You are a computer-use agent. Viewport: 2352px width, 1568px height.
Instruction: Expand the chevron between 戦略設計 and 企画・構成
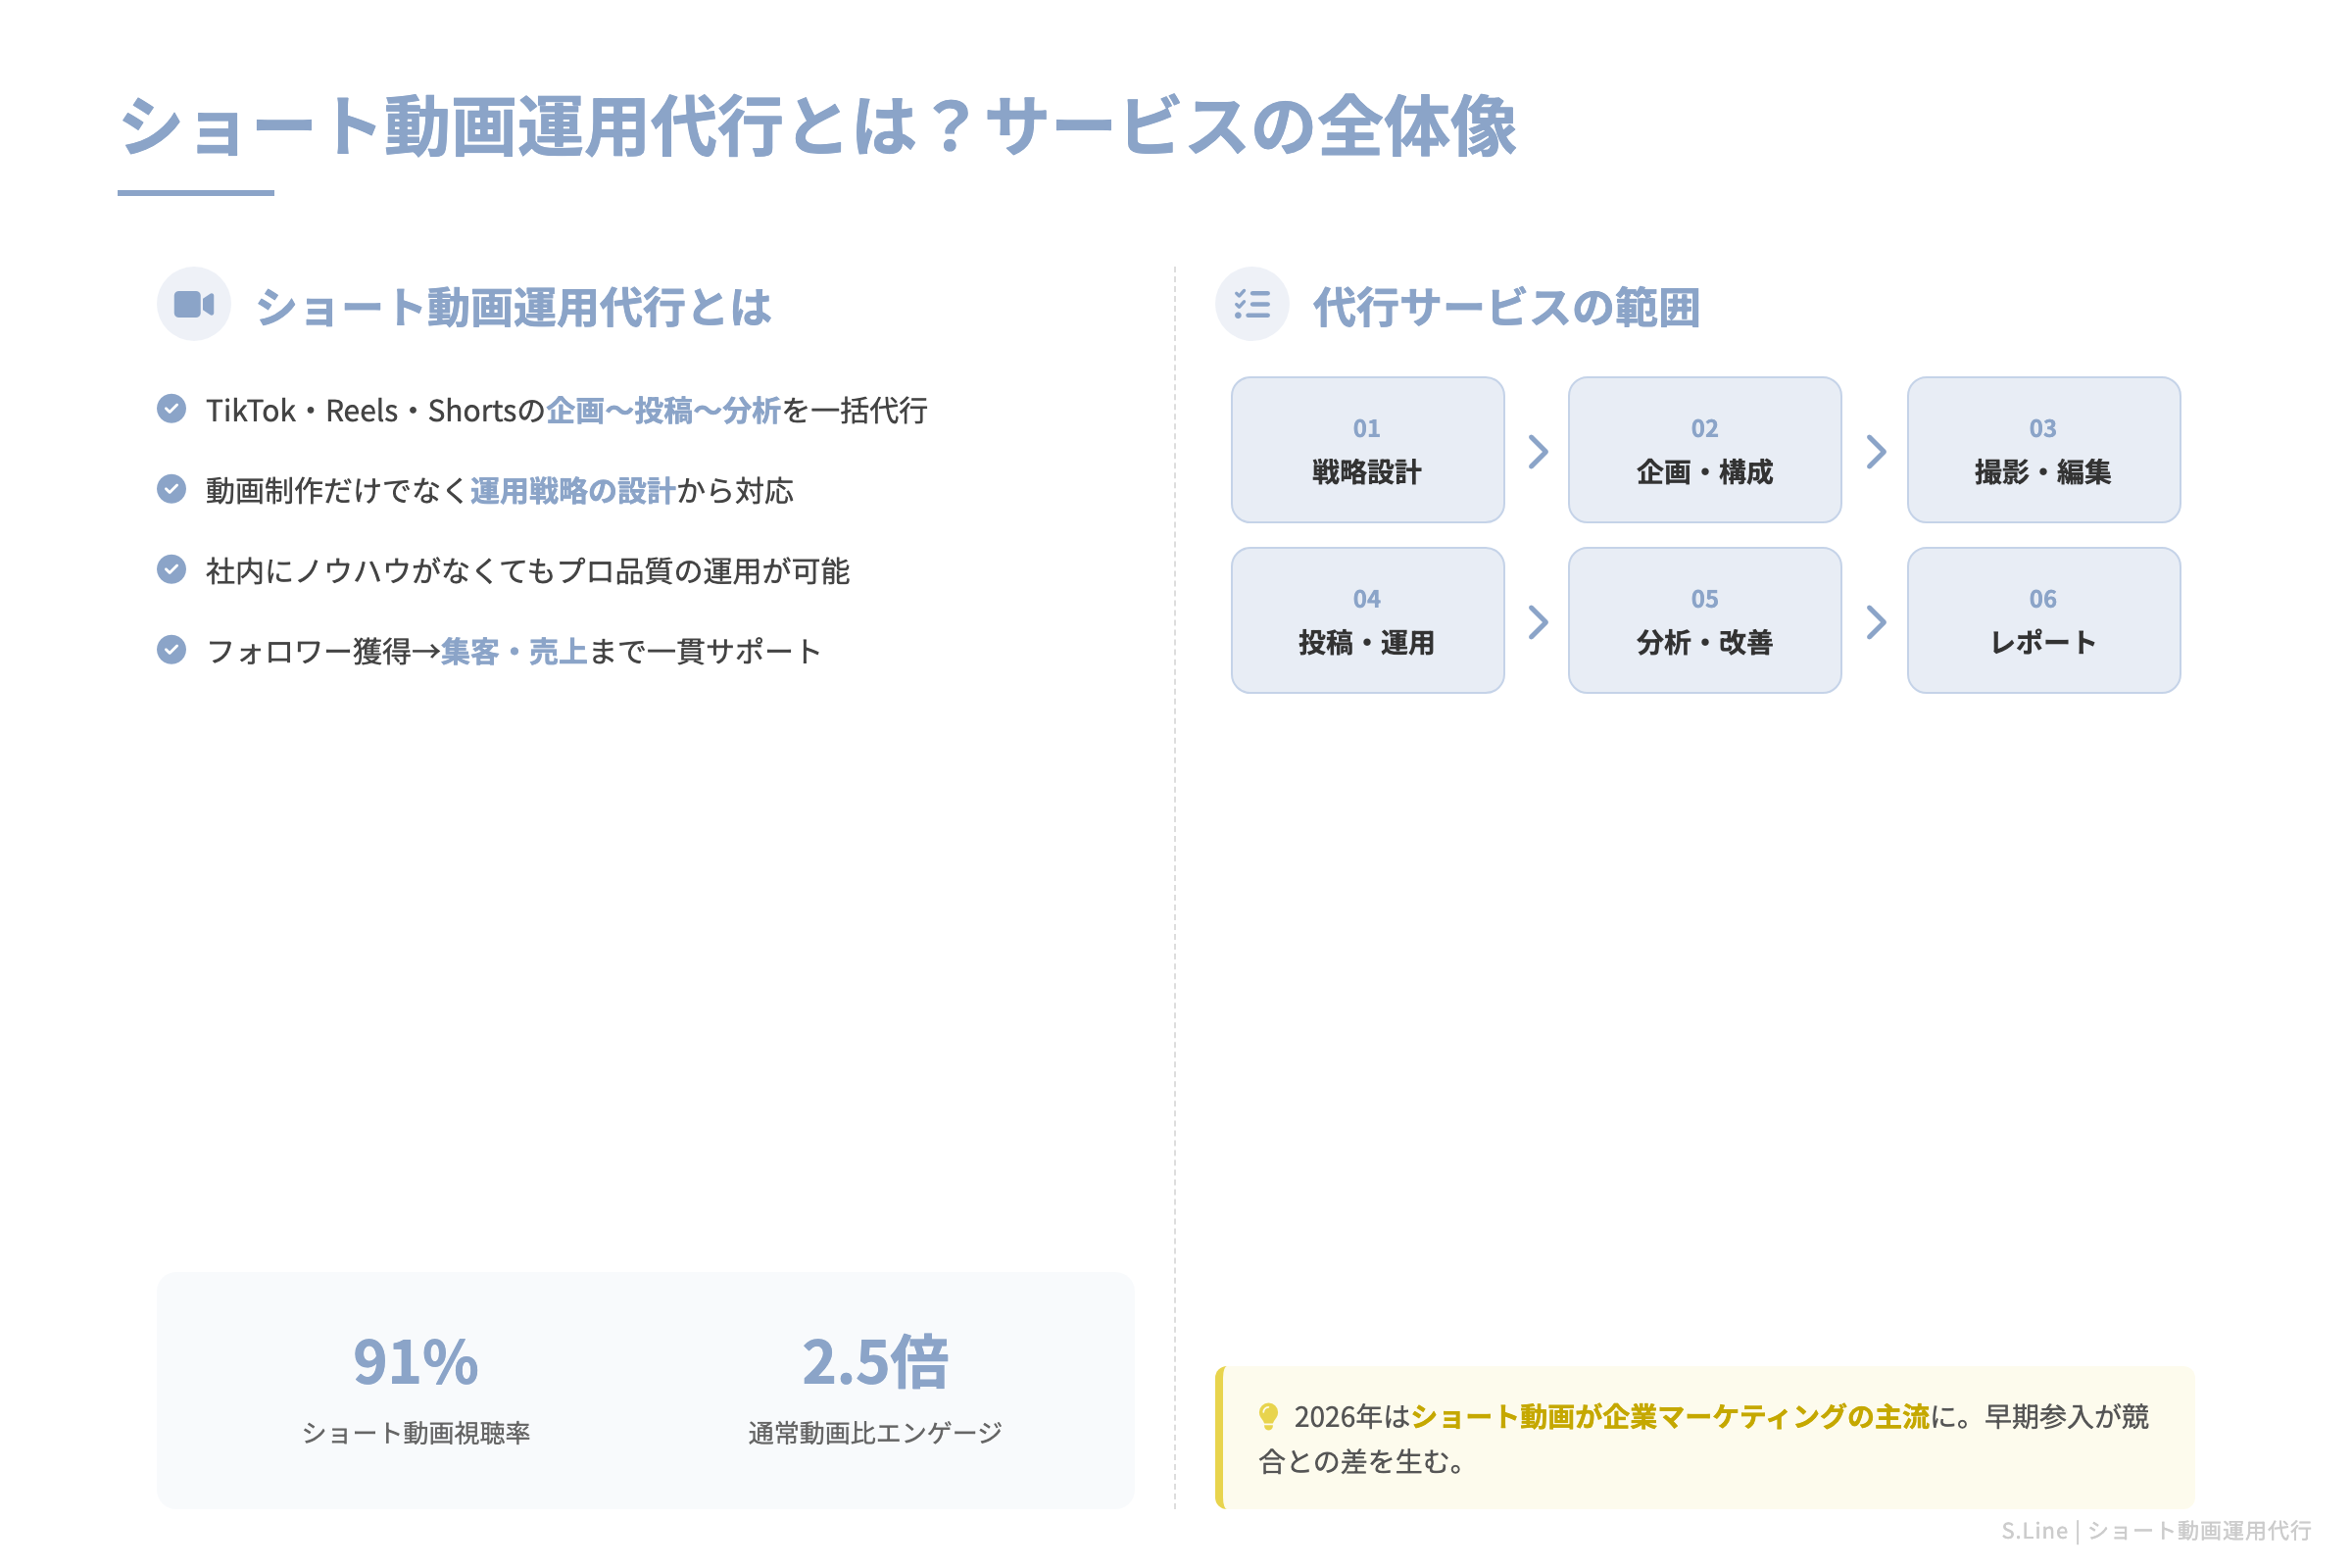pos(1537,451)
